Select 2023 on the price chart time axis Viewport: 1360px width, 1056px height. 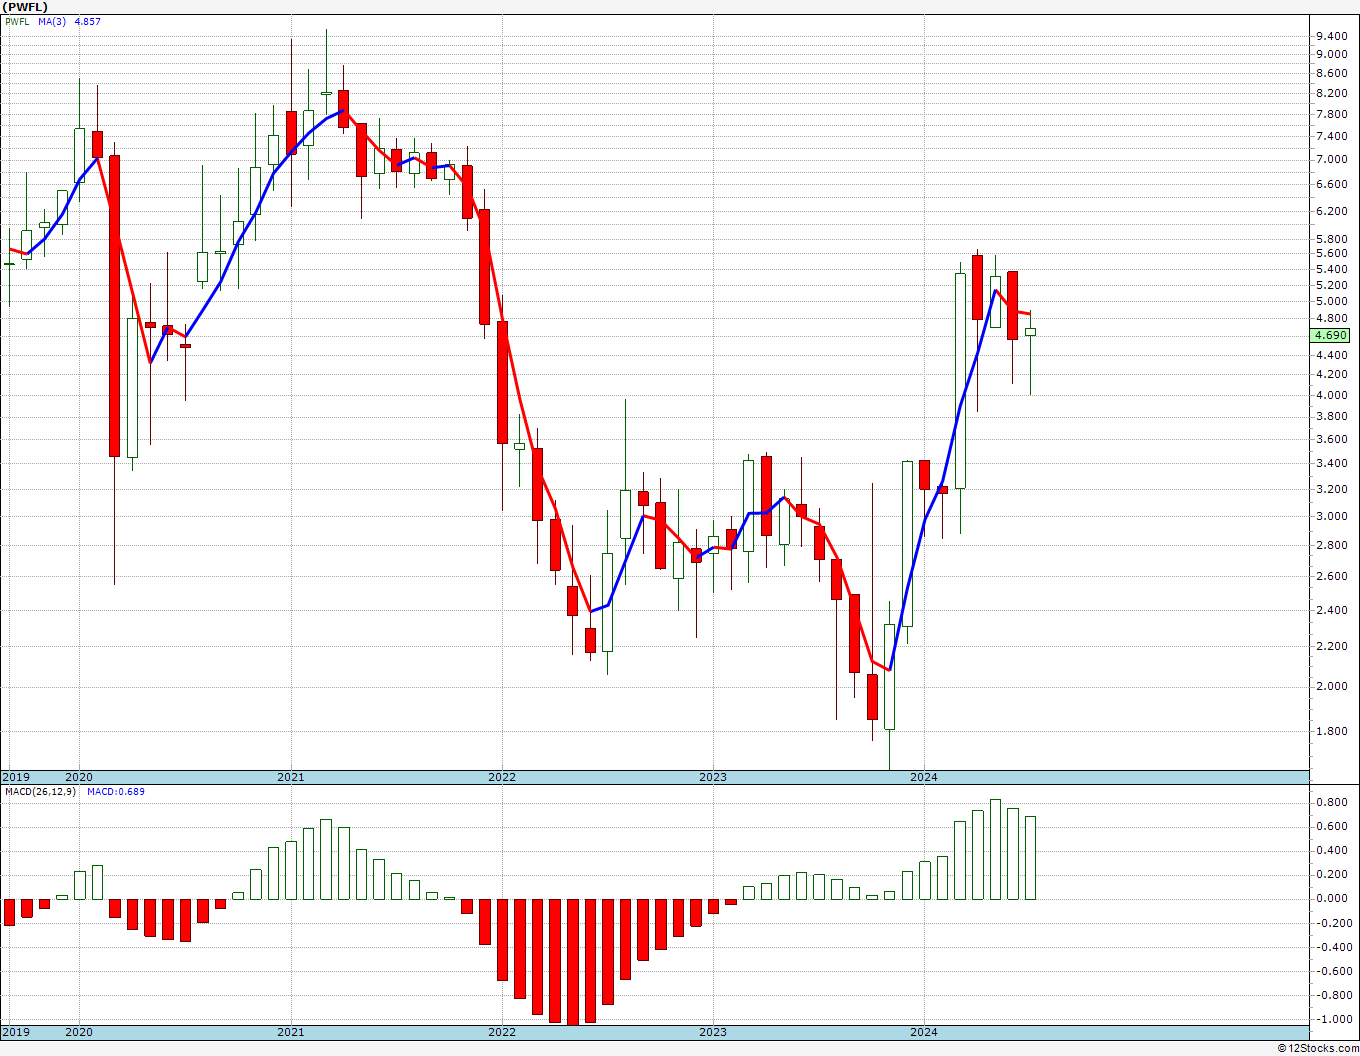point(713,777)
